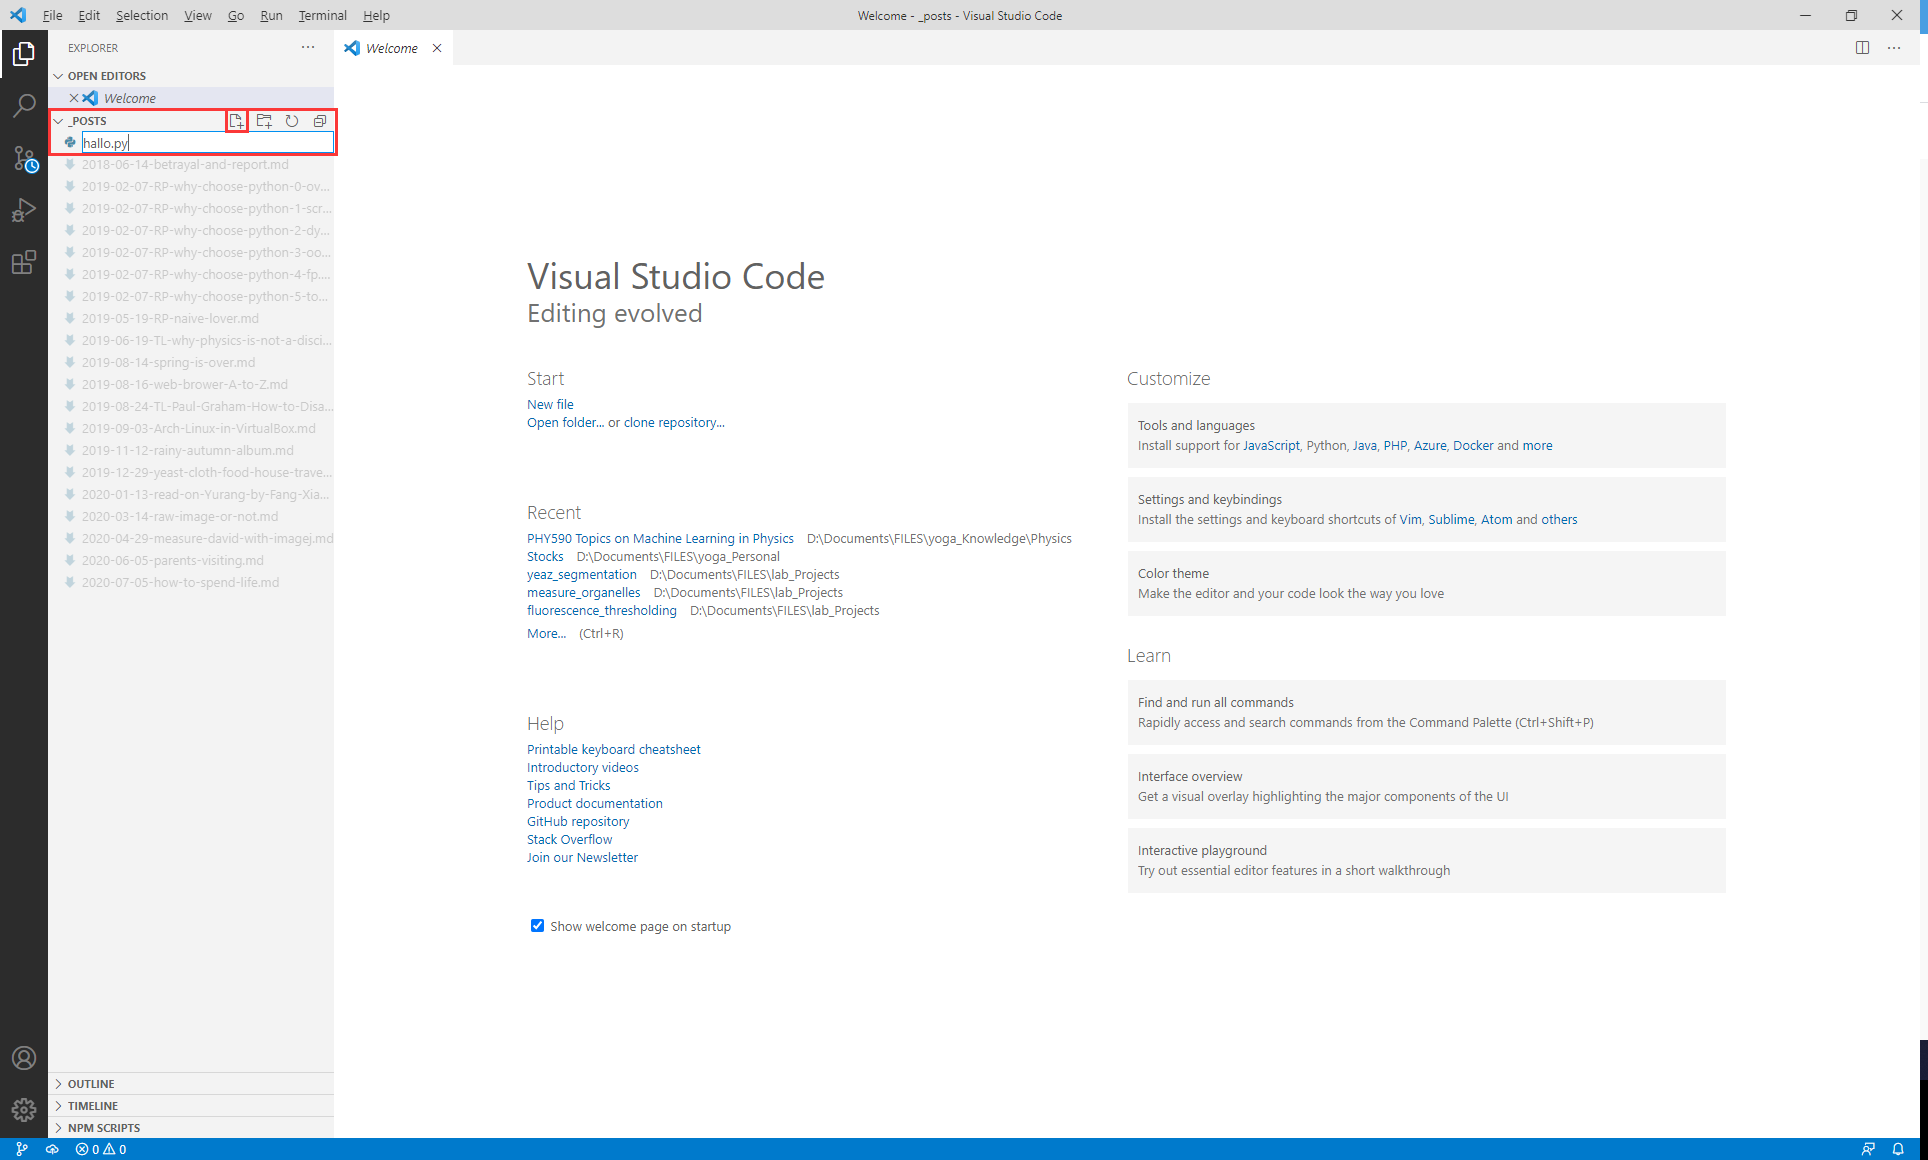Open the Extensions view
1928x1160 pixels.
coord(24,263)
